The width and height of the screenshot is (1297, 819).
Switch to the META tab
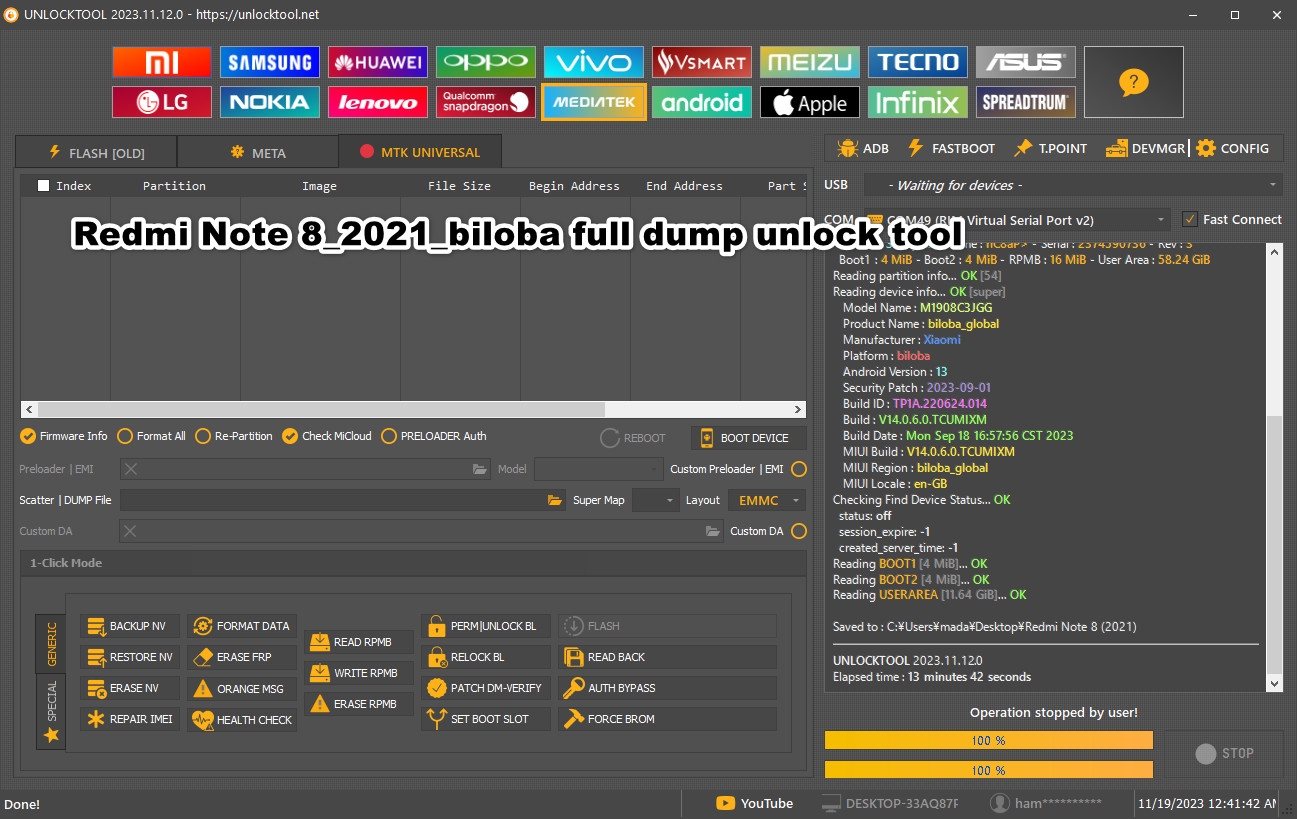pos(258,153)
